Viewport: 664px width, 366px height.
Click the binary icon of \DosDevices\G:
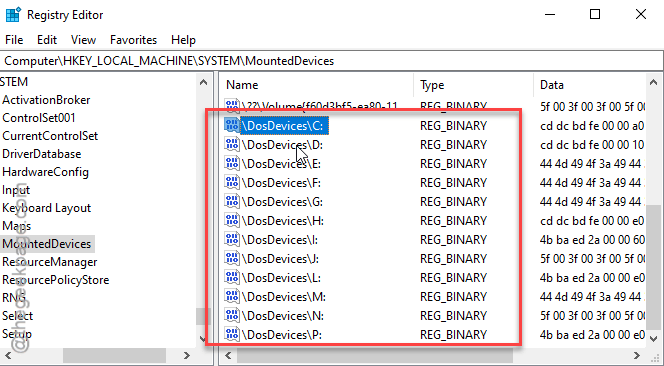[x=232, y=202]
